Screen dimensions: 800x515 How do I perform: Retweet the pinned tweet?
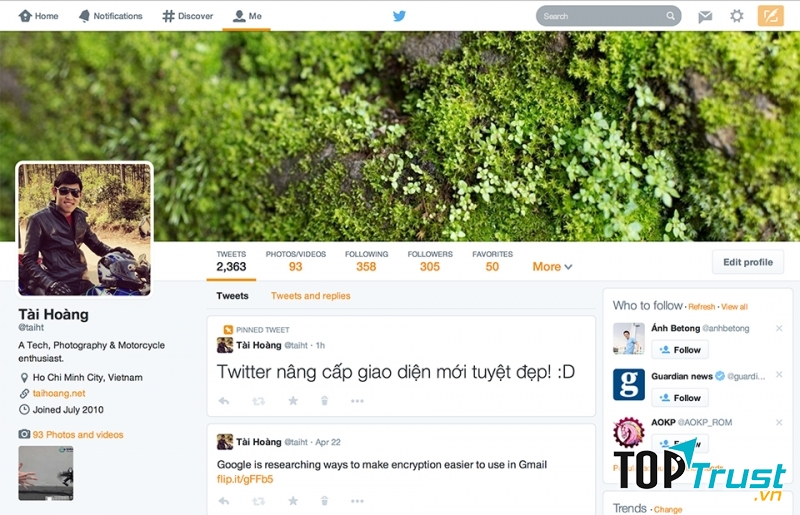258,401
